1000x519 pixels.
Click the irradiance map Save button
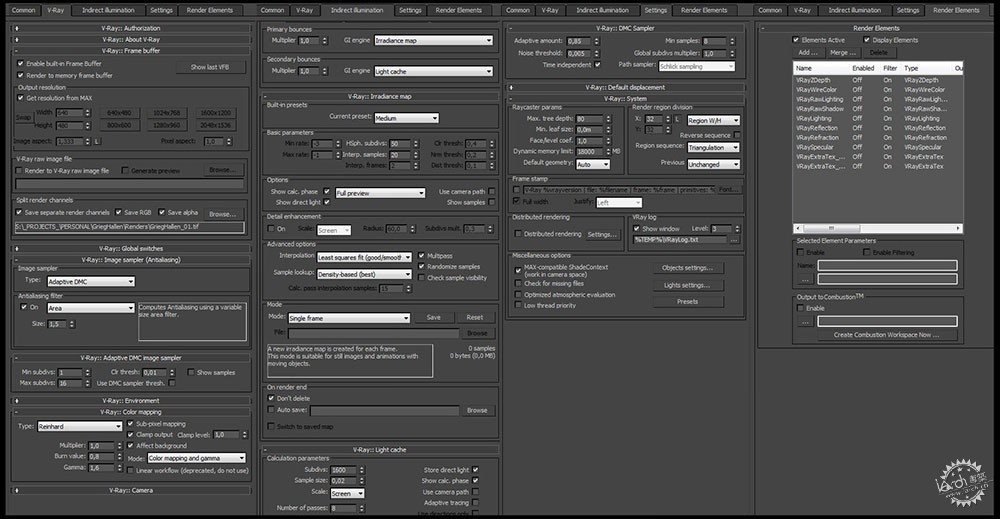pos(434,318)
